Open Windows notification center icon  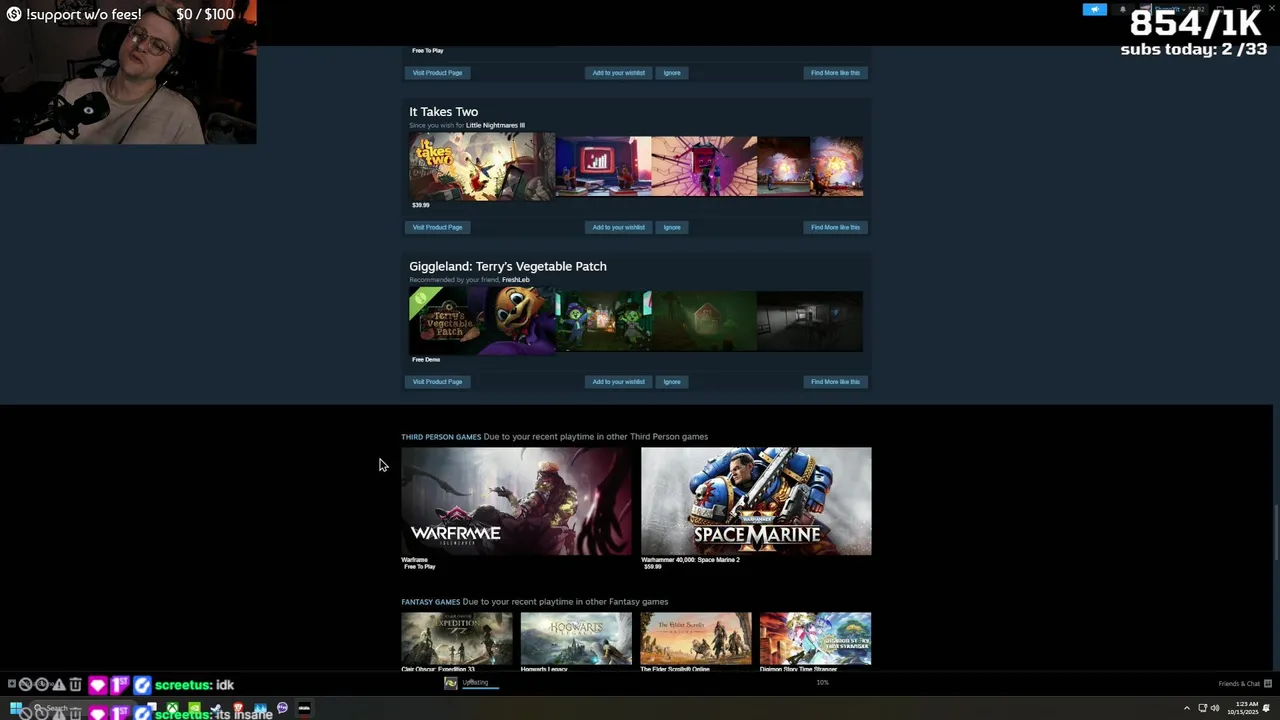click(x=1267, y=709)
